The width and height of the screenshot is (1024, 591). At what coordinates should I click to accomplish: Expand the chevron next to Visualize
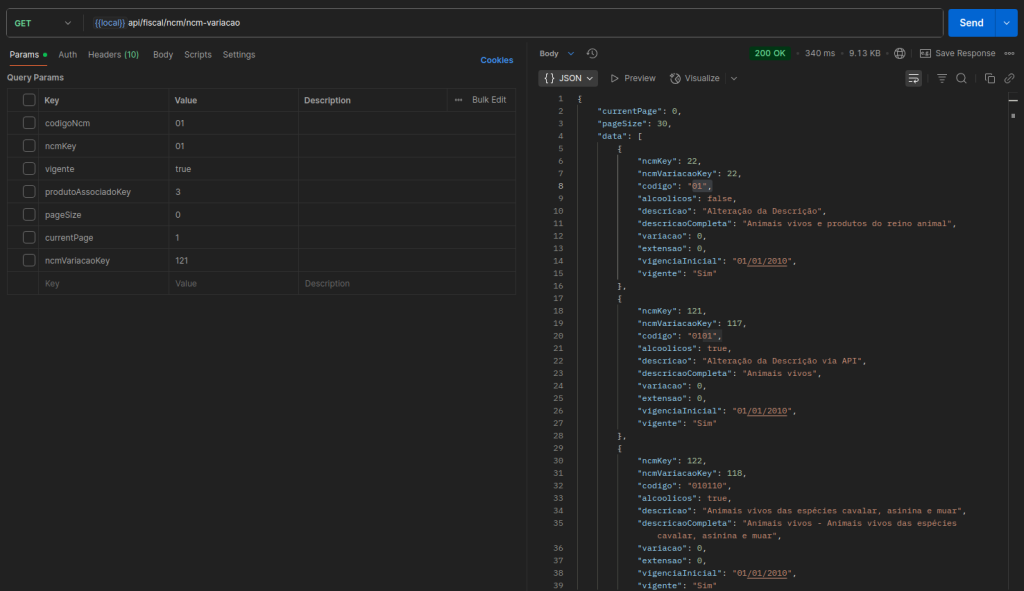click(734, 78)
